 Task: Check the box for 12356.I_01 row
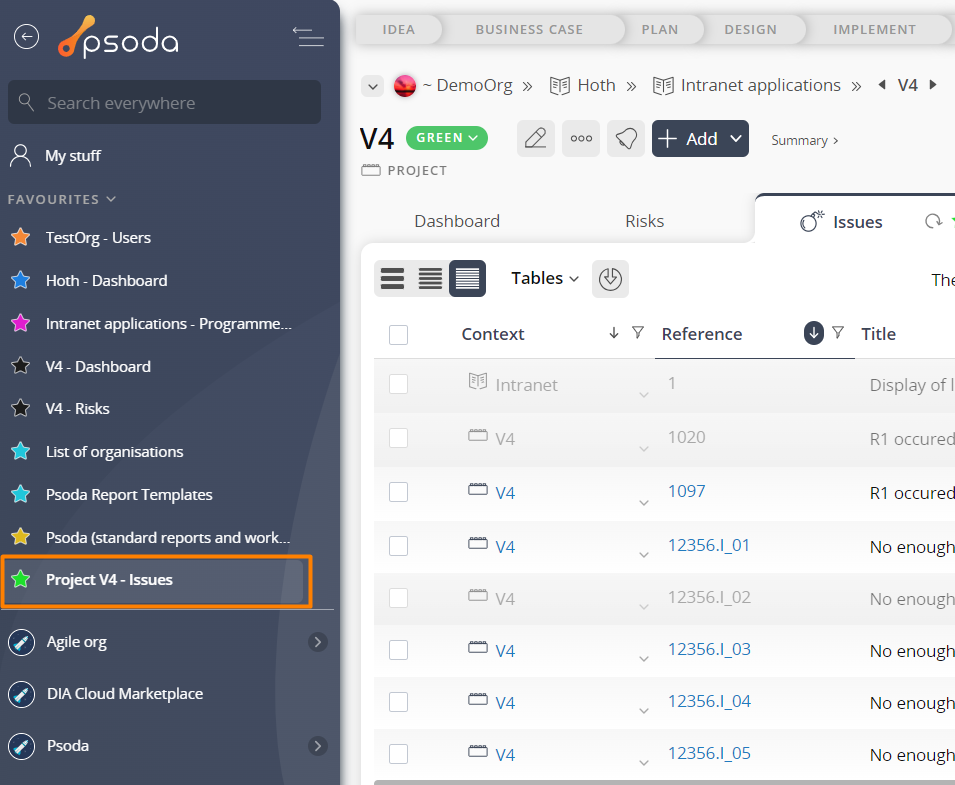pos(398,546)
